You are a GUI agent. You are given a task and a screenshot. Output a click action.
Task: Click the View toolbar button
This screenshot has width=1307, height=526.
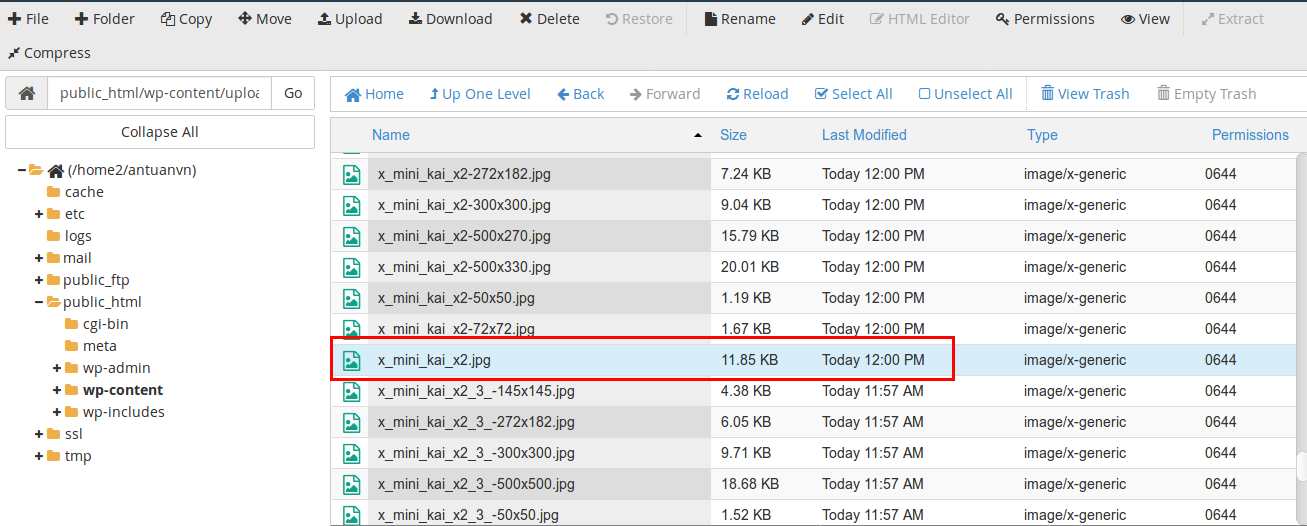(x=1145, y=19)
